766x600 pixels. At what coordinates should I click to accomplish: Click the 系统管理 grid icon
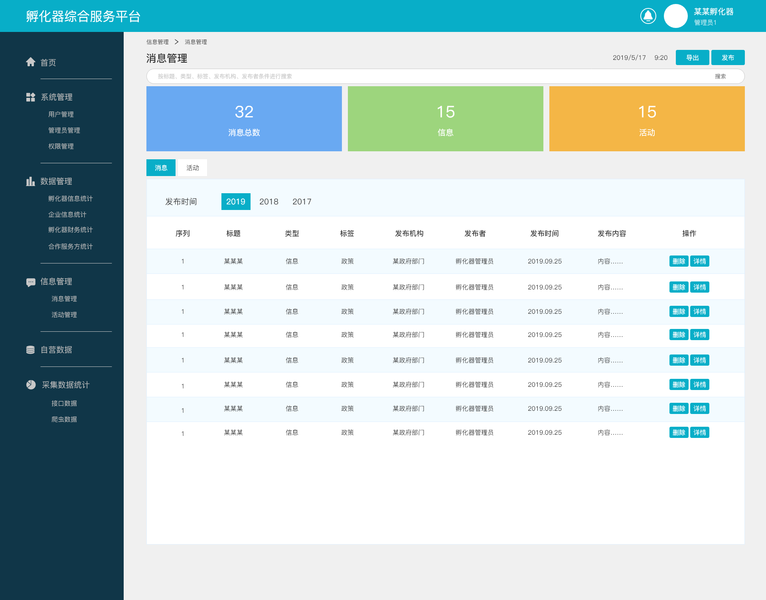click(31, 97)
